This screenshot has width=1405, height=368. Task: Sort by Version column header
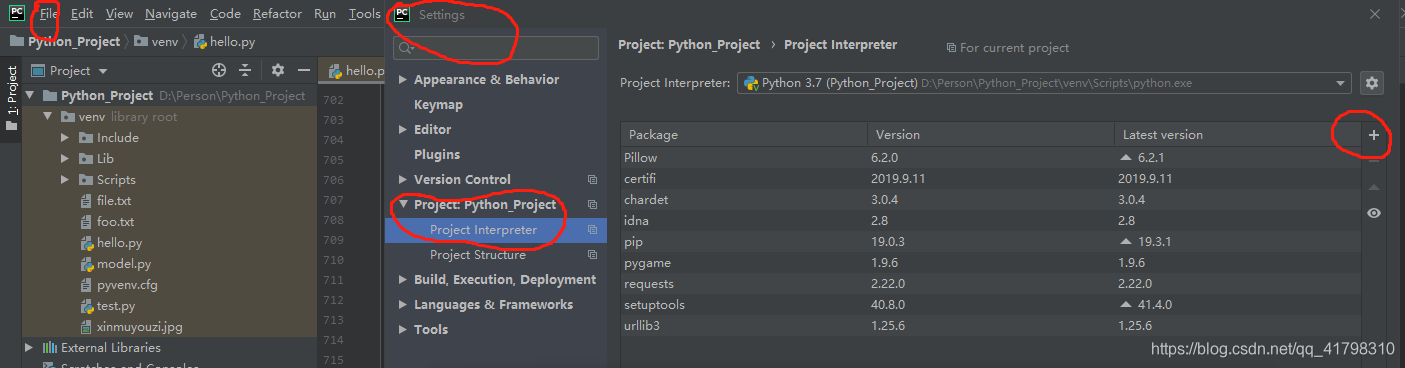(991, 134)
